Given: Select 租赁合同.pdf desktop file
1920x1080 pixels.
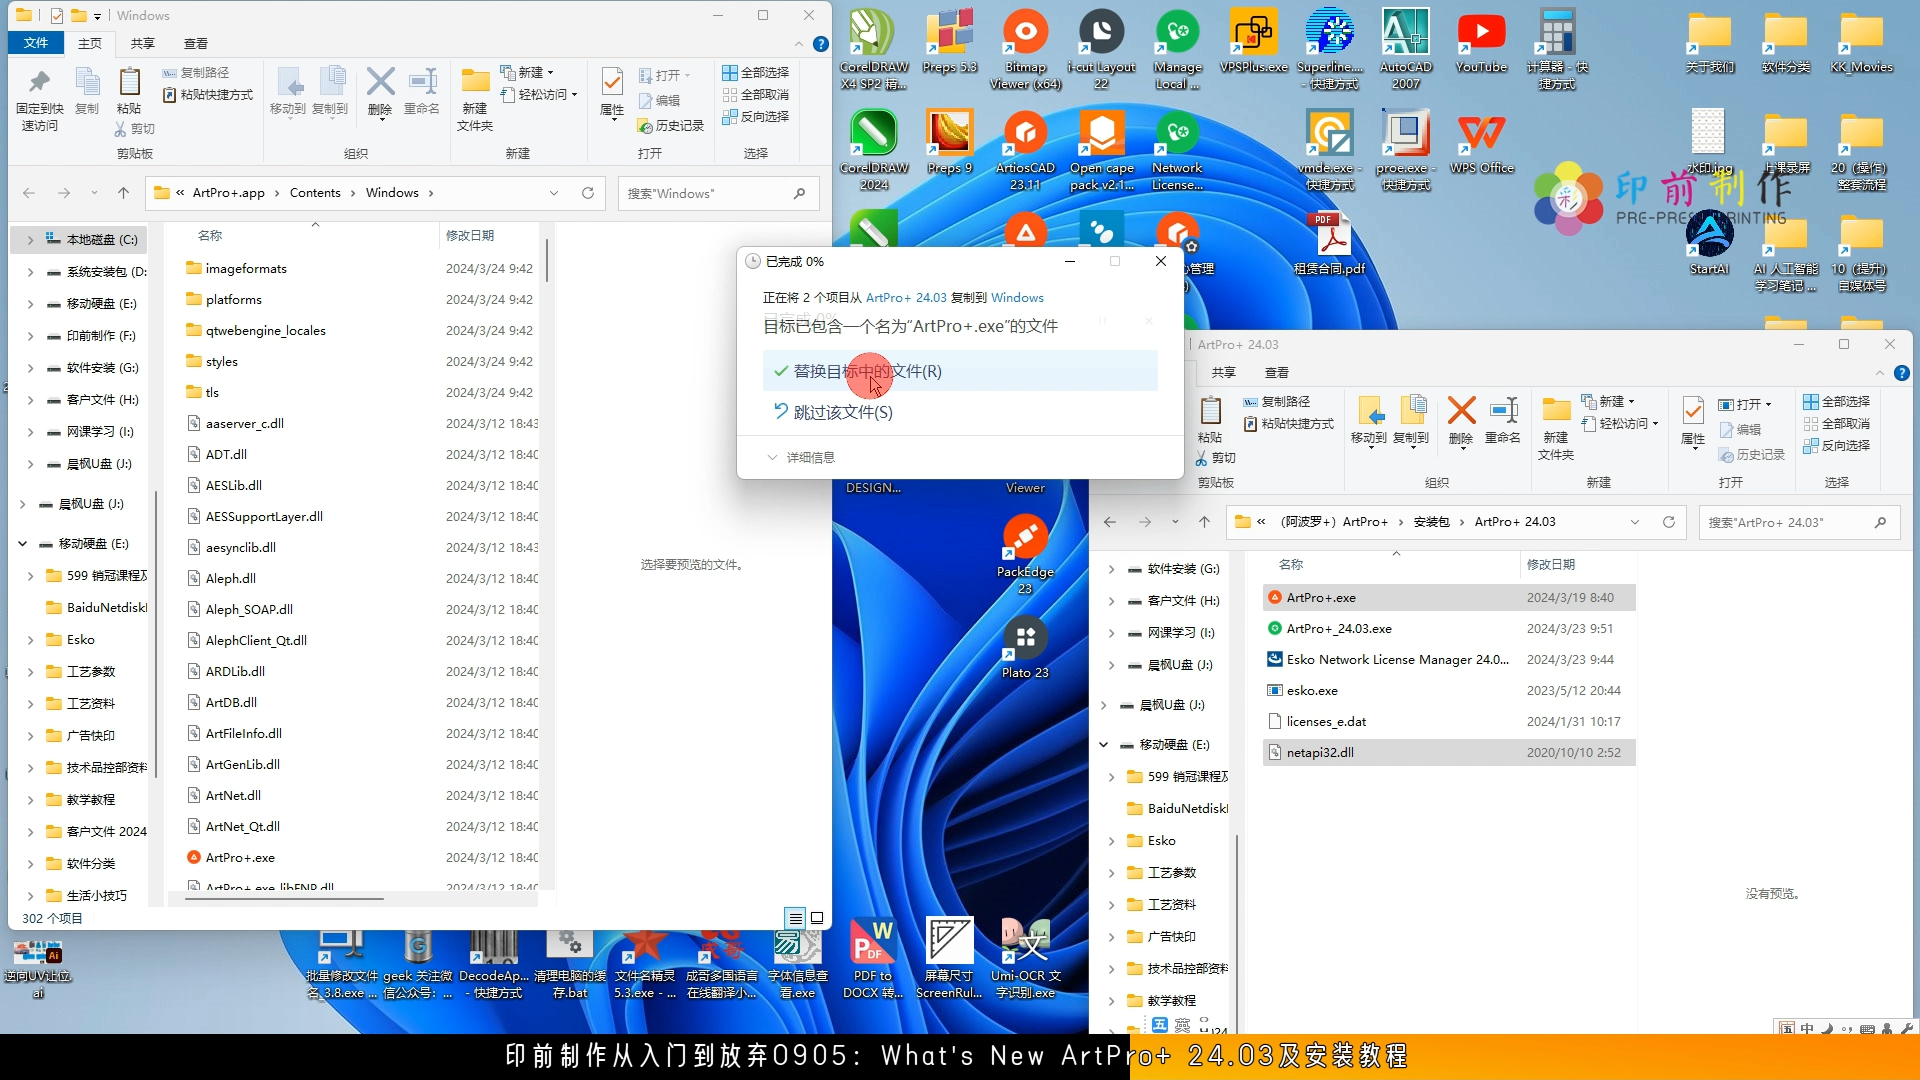Looking at the screenshot, I should 1329,244.
